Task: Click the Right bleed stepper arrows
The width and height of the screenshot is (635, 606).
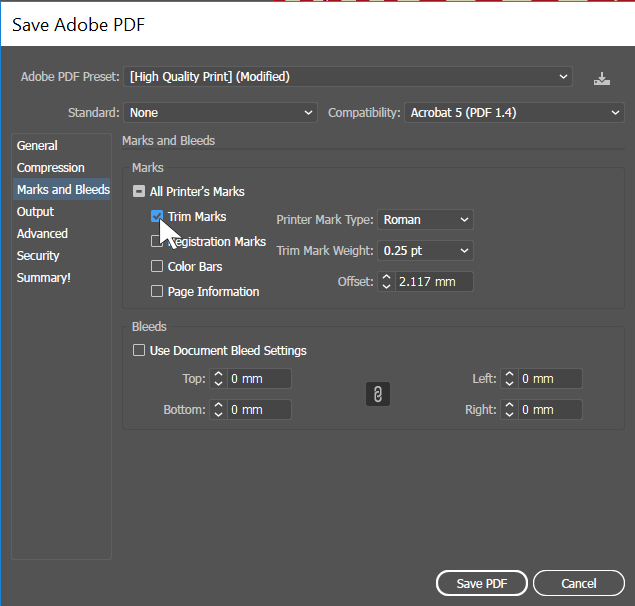Action: click(x=509, y=410)
